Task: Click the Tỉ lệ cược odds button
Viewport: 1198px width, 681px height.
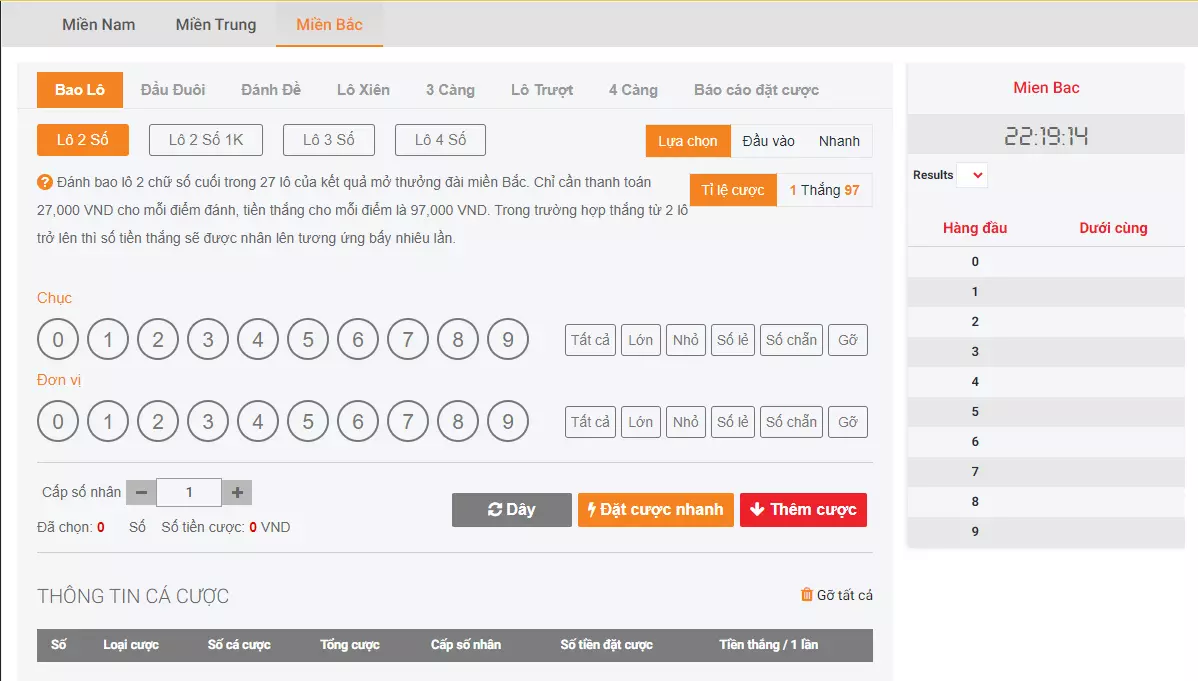Action: click(733, 189)
